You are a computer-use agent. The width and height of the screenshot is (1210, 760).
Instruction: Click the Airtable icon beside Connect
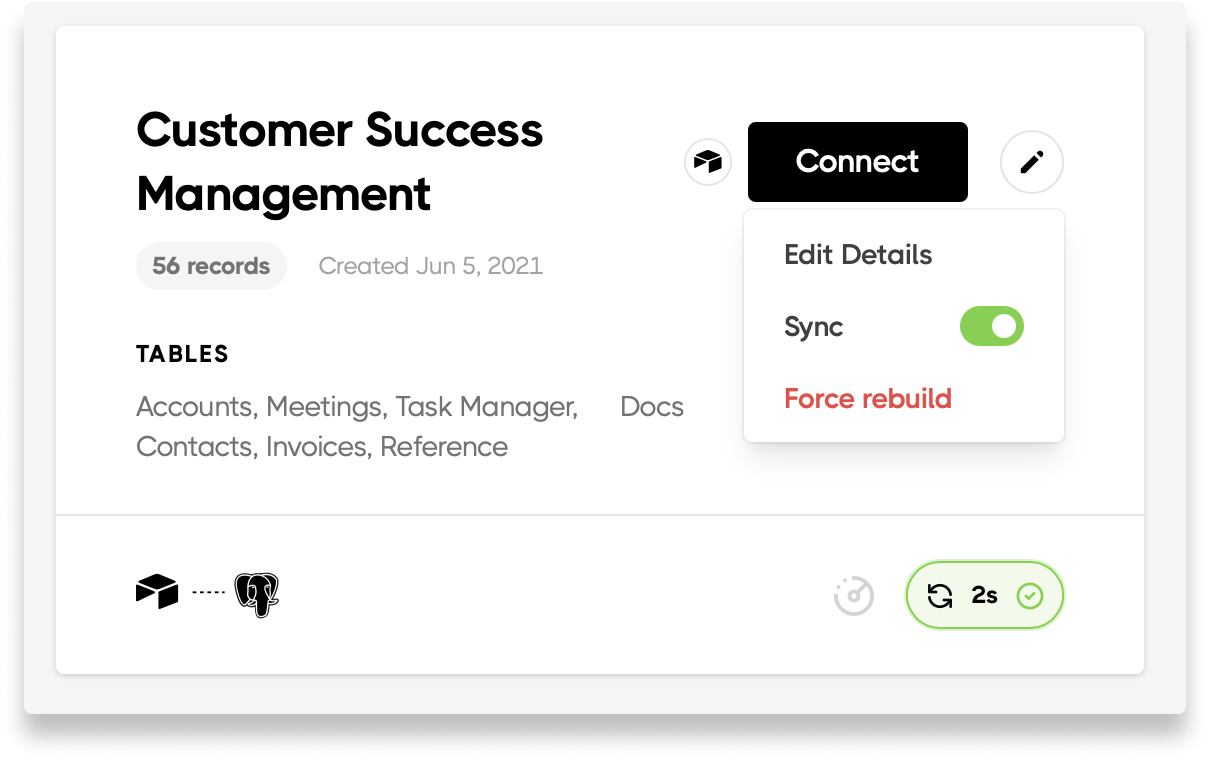click(x=708, y=162)
